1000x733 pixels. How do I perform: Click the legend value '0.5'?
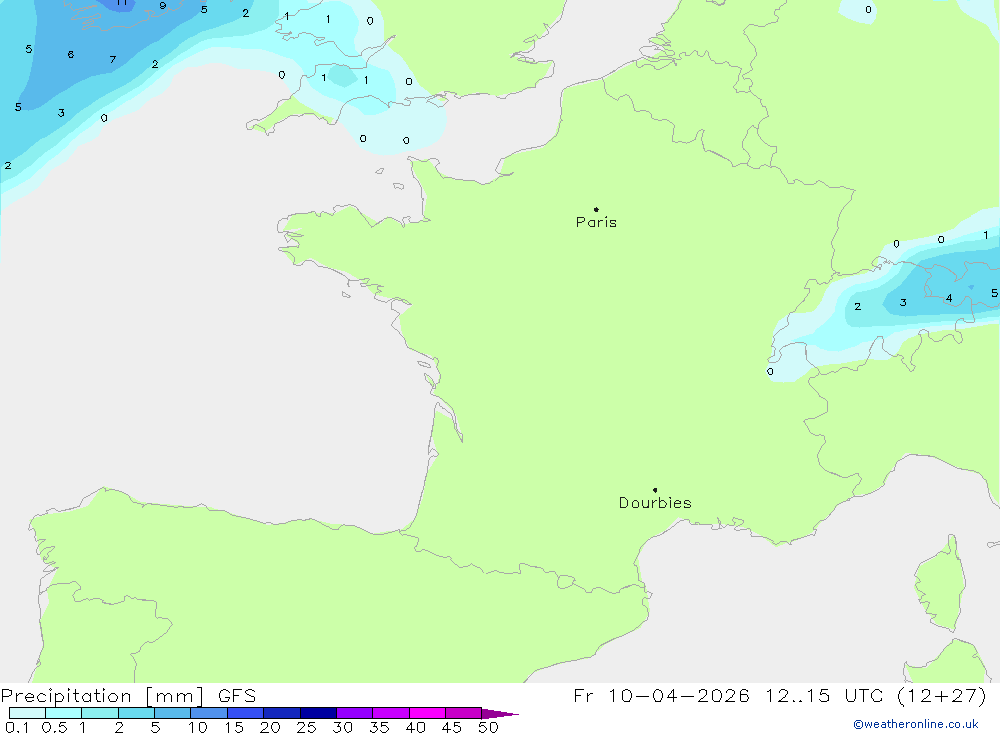[x=54, y=727]
